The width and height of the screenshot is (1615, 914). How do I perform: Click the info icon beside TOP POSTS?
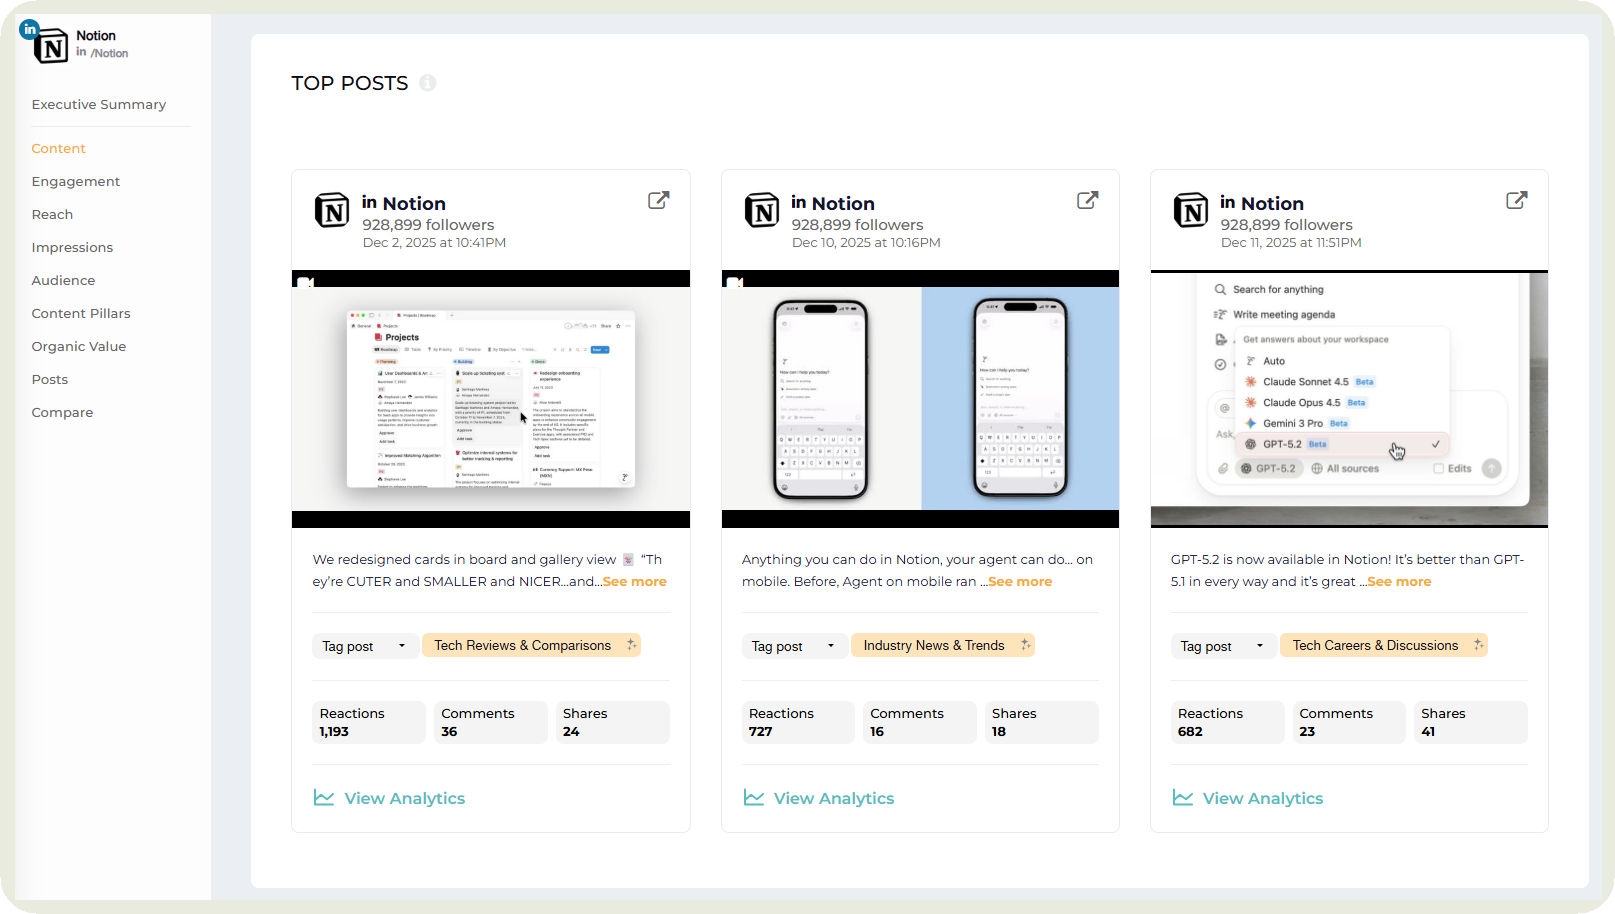pos(428,83)
